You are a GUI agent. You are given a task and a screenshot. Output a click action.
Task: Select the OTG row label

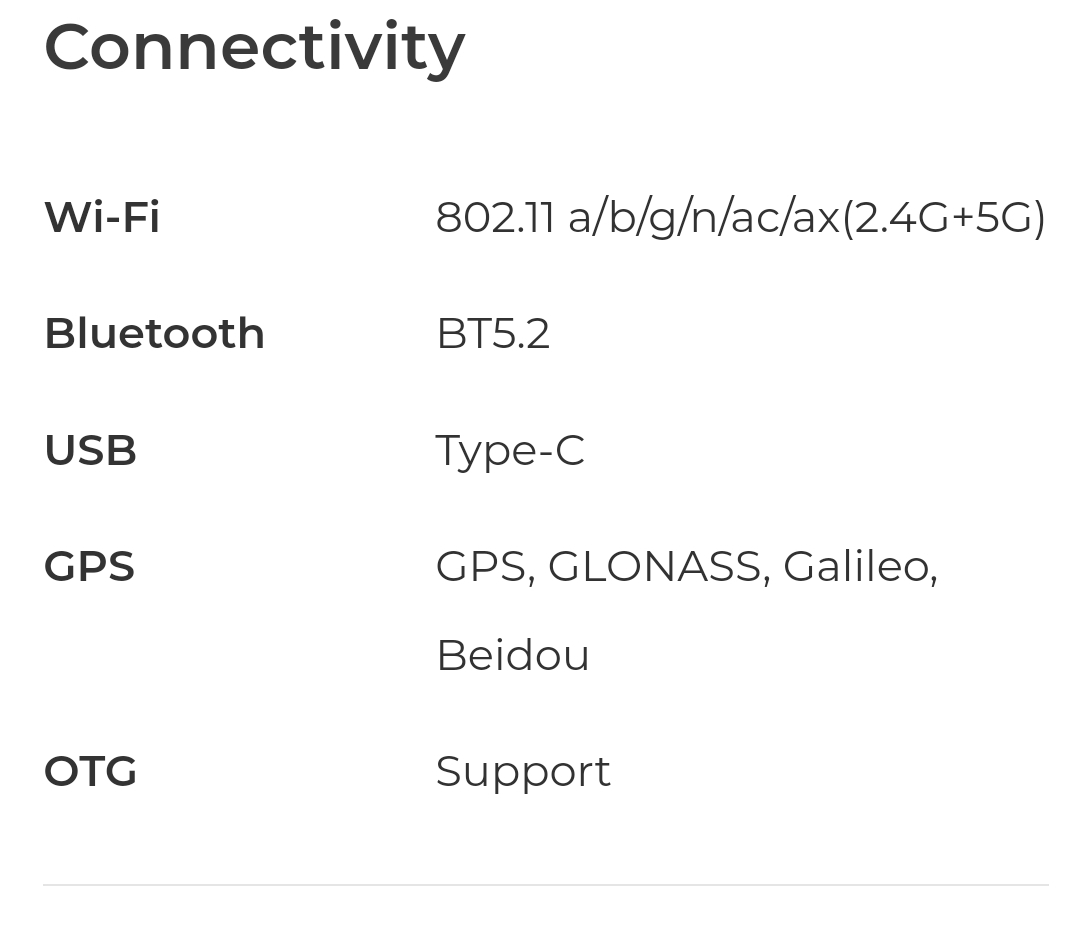91,771
